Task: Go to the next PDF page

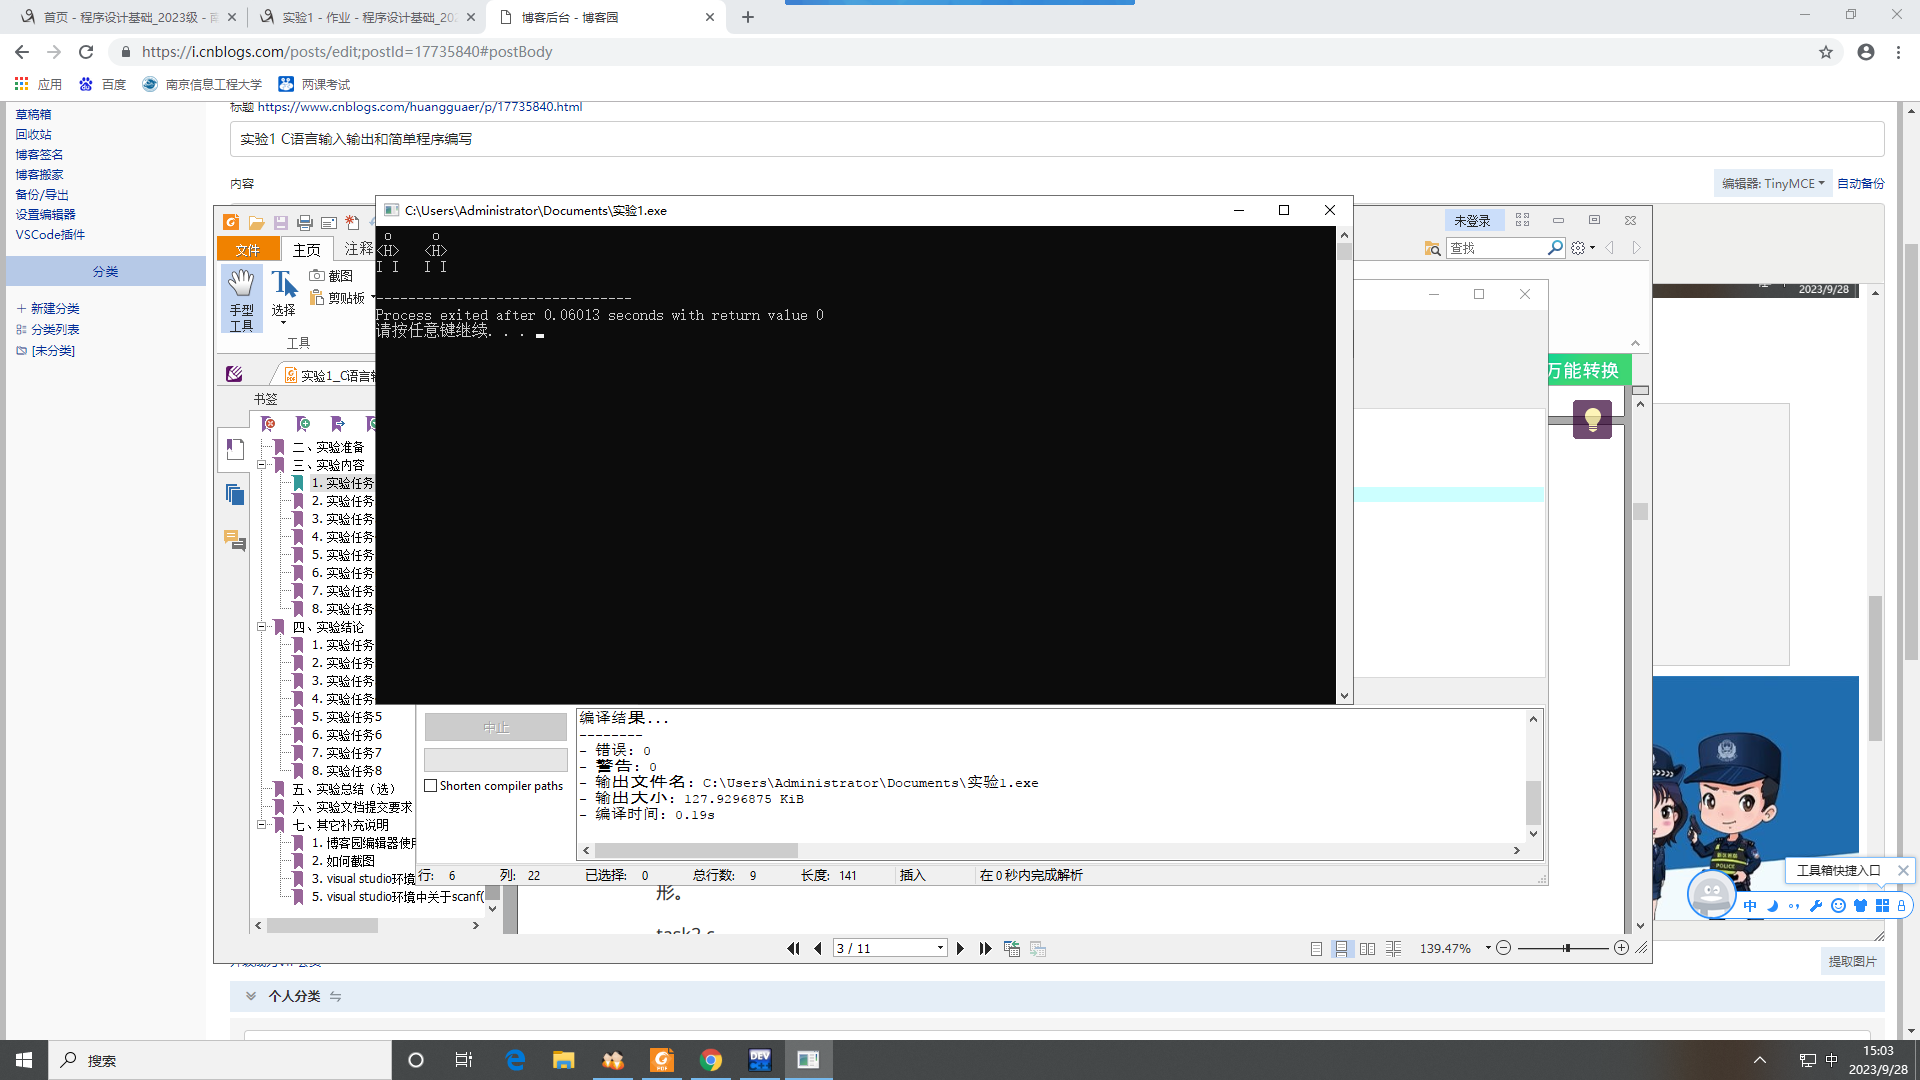Action: click(960, 948)
